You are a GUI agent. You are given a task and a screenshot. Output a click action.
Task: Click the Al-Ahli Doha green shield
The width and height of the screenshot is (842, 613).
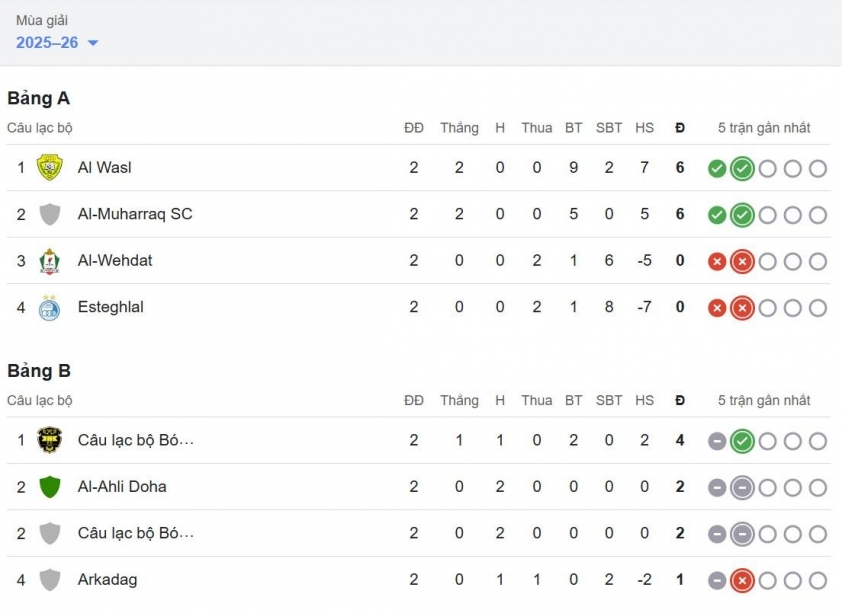point(49,487)
